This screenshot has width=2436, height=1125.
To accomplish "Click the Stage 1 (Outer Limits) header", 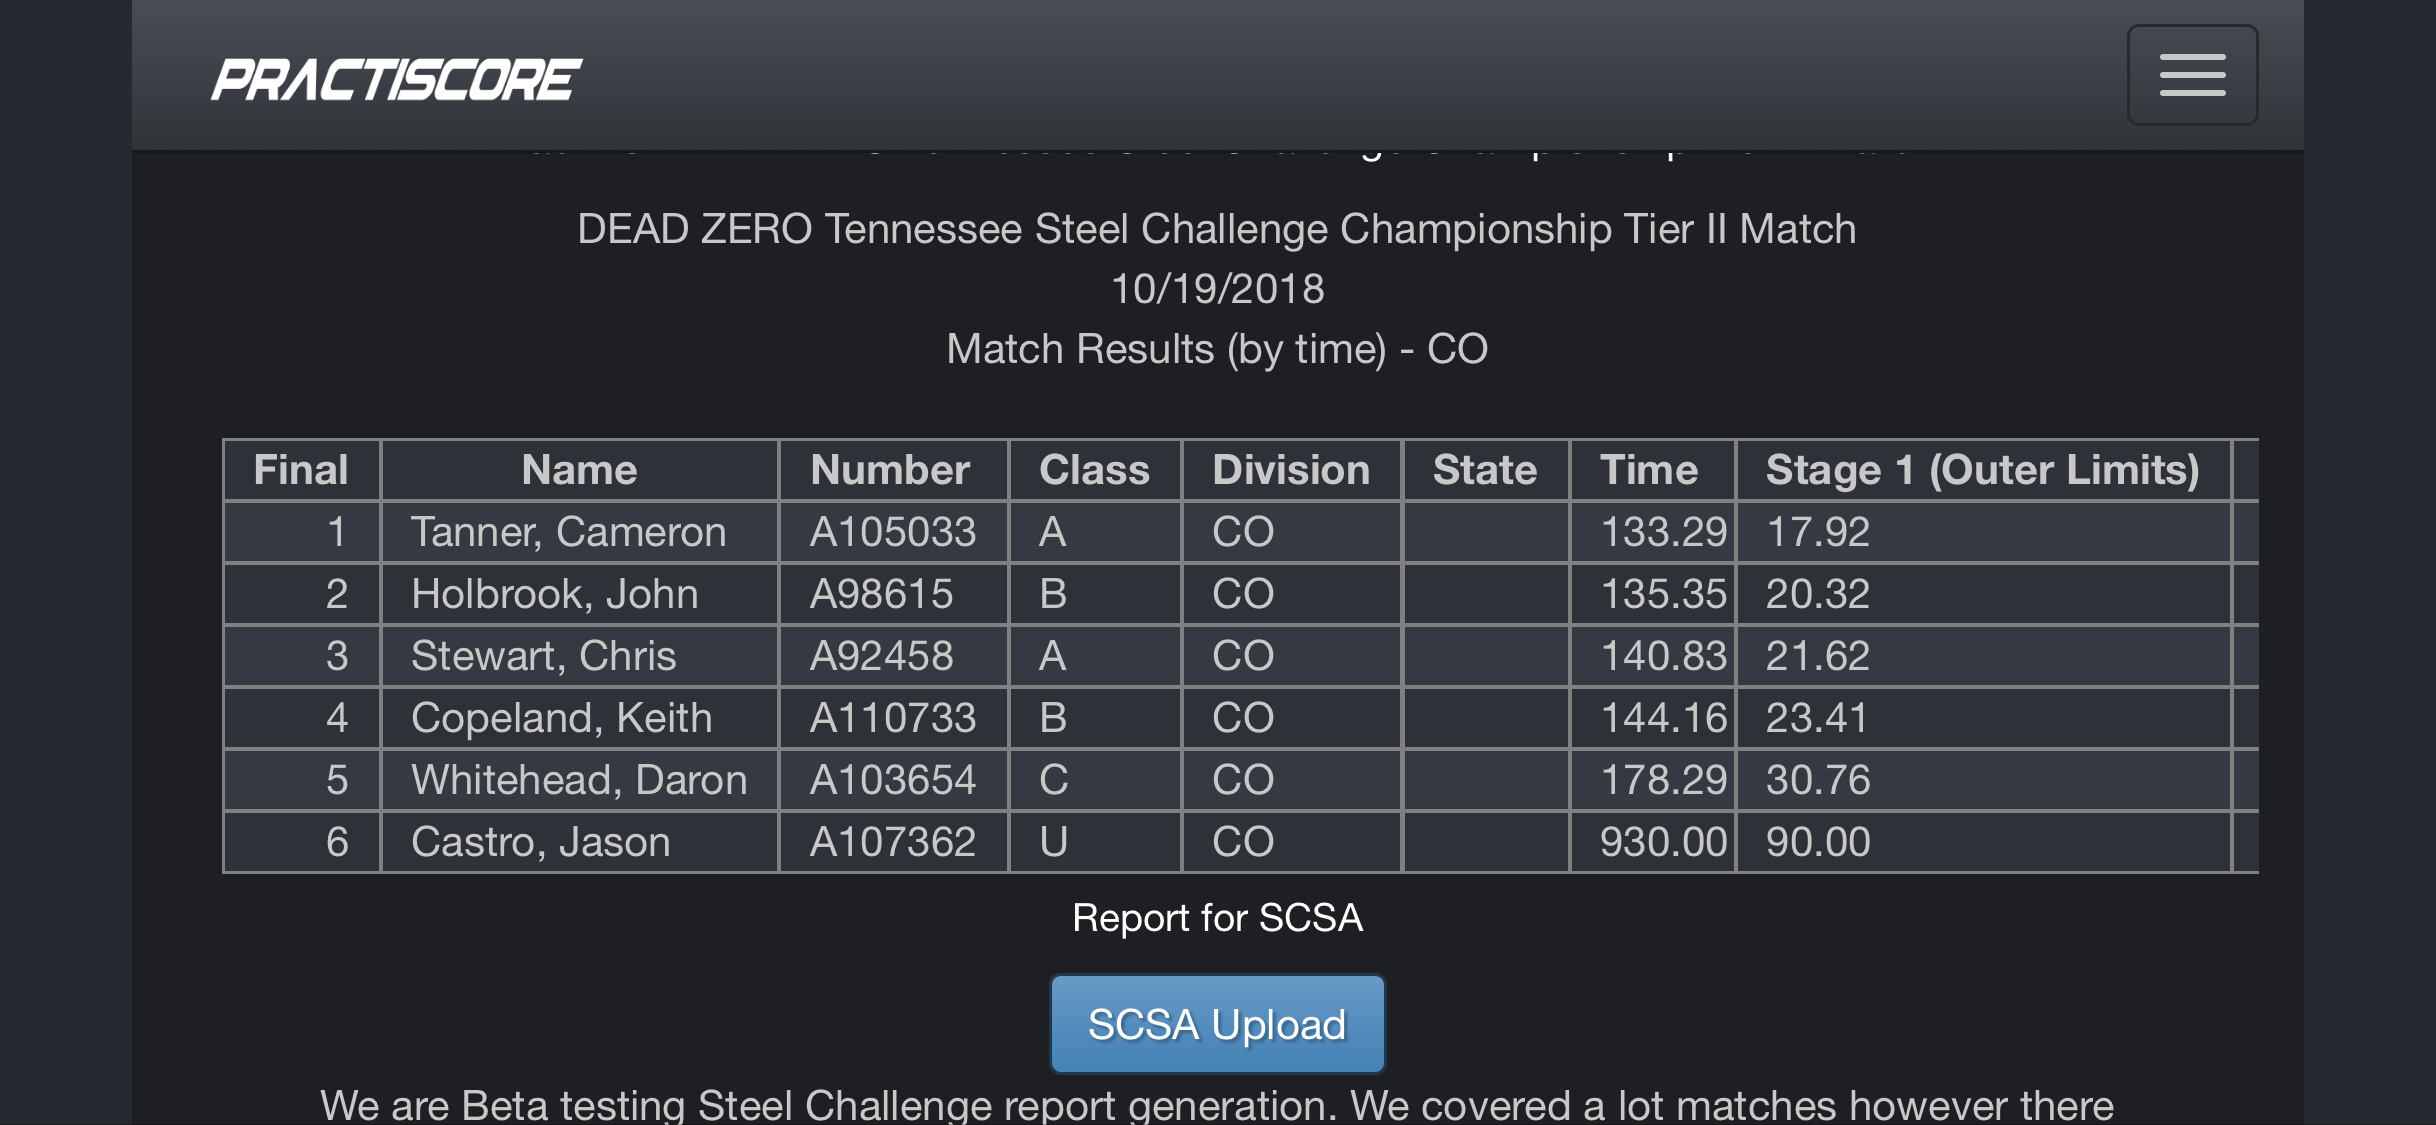I will [x=1982, y=470].
